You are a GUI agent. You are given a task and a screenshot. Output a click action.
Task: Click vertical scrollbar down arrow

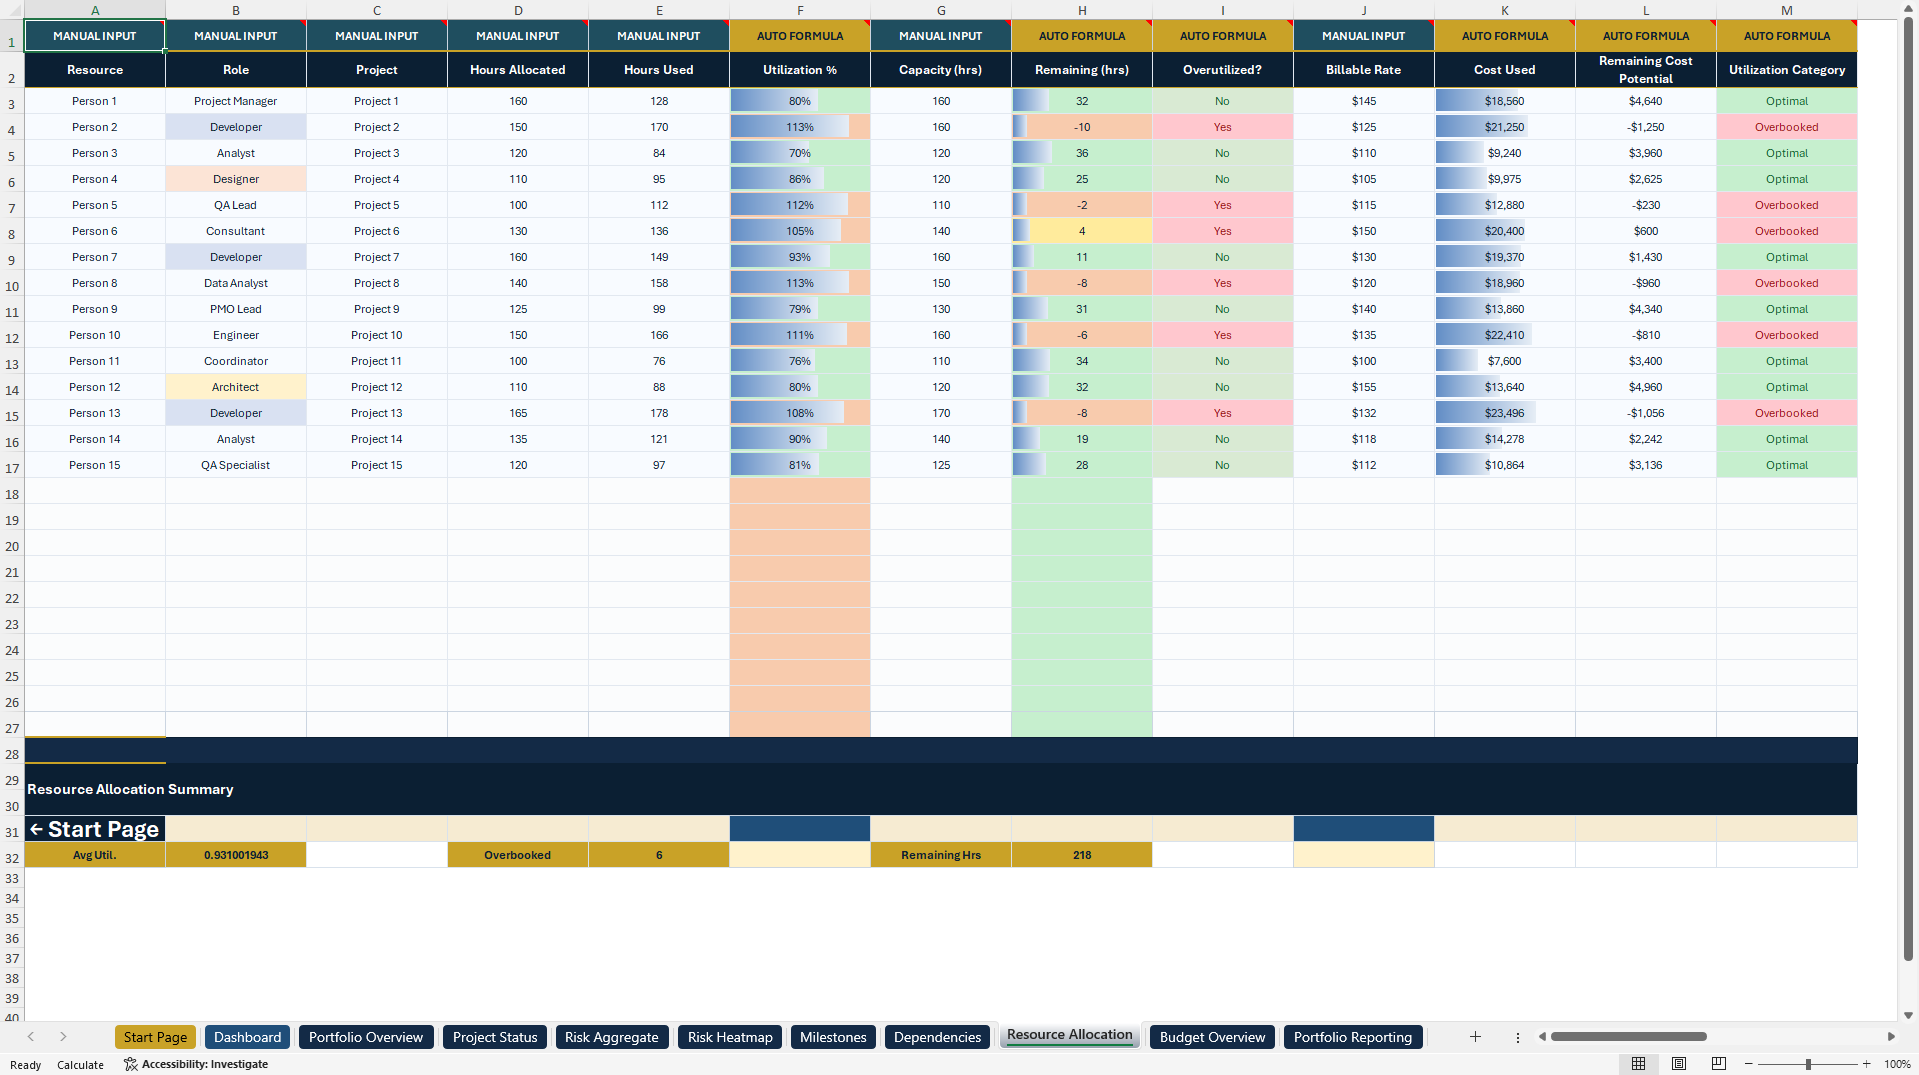coord(1908,1015)
